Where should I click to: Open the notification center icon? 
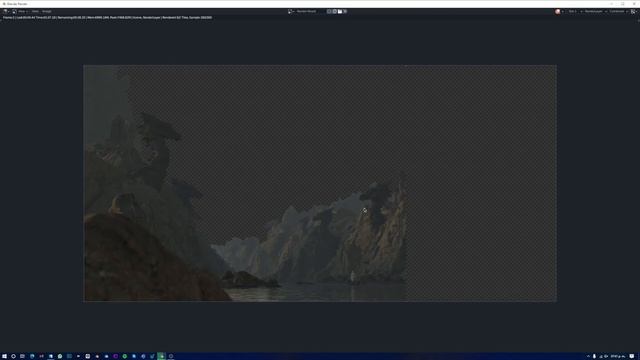[x=632, y=356]
